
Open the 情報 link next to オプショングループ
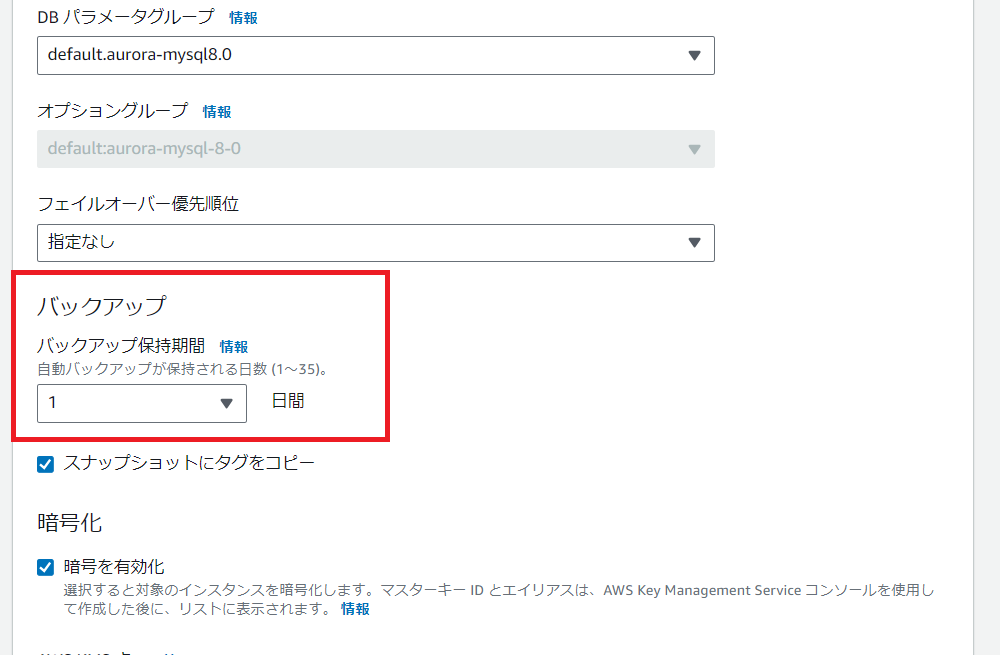tap(217, 112)
